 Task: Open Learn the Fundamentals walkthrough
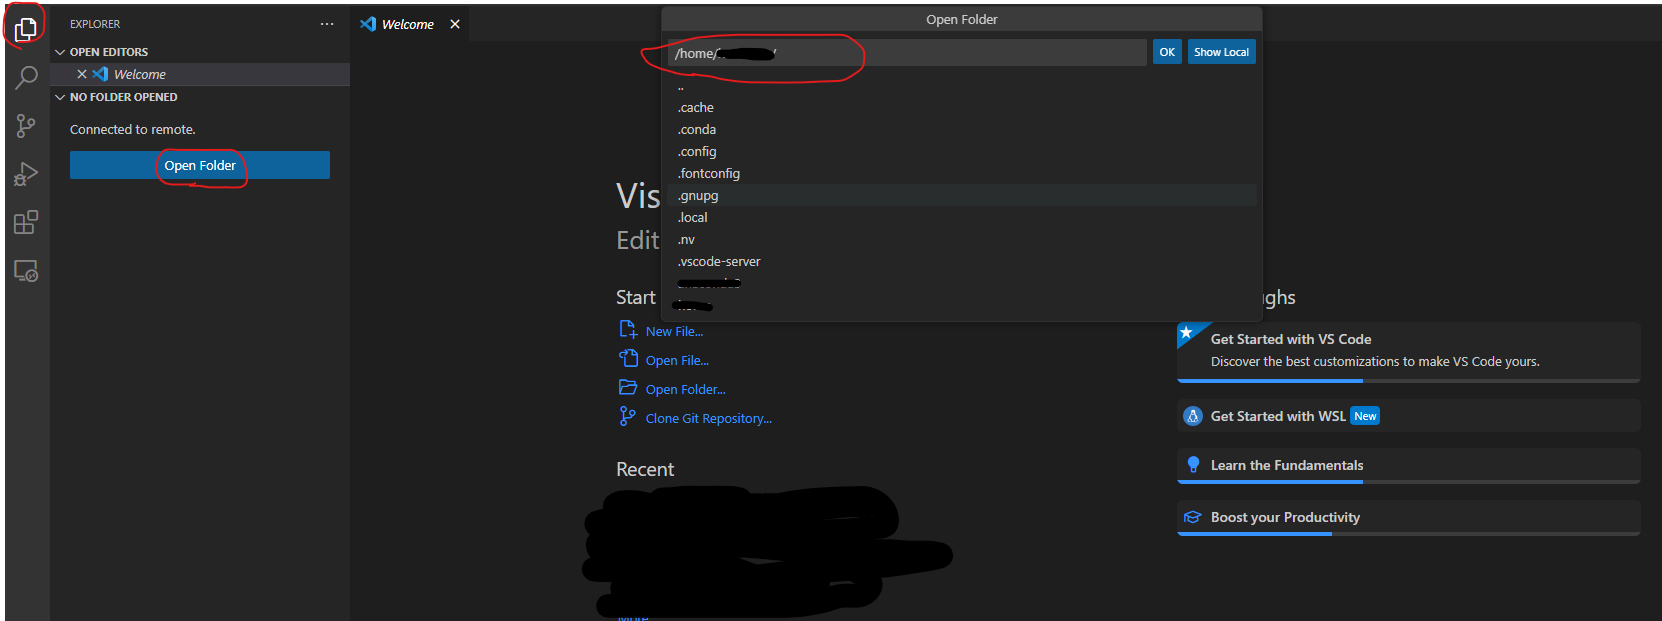(x=1409, y=466)
